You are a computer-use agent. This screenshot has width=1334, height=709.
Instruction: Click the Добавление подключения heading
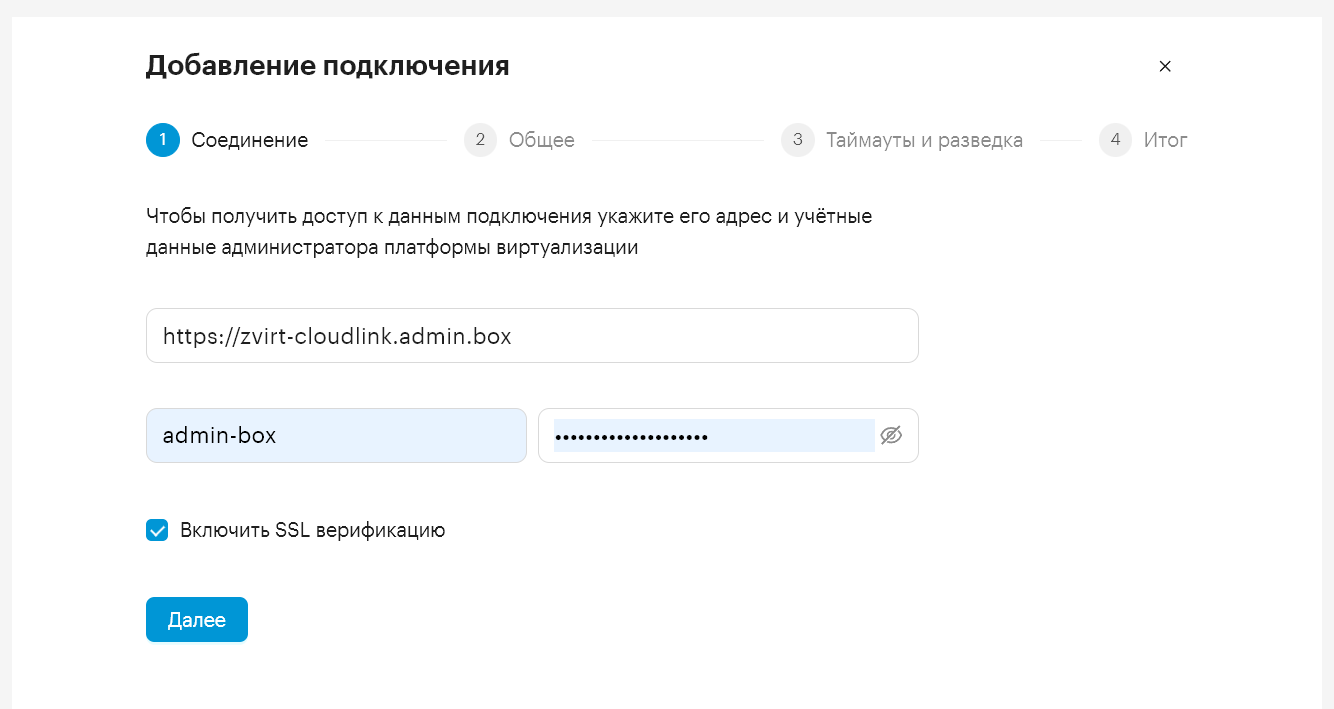pos(328,66)
